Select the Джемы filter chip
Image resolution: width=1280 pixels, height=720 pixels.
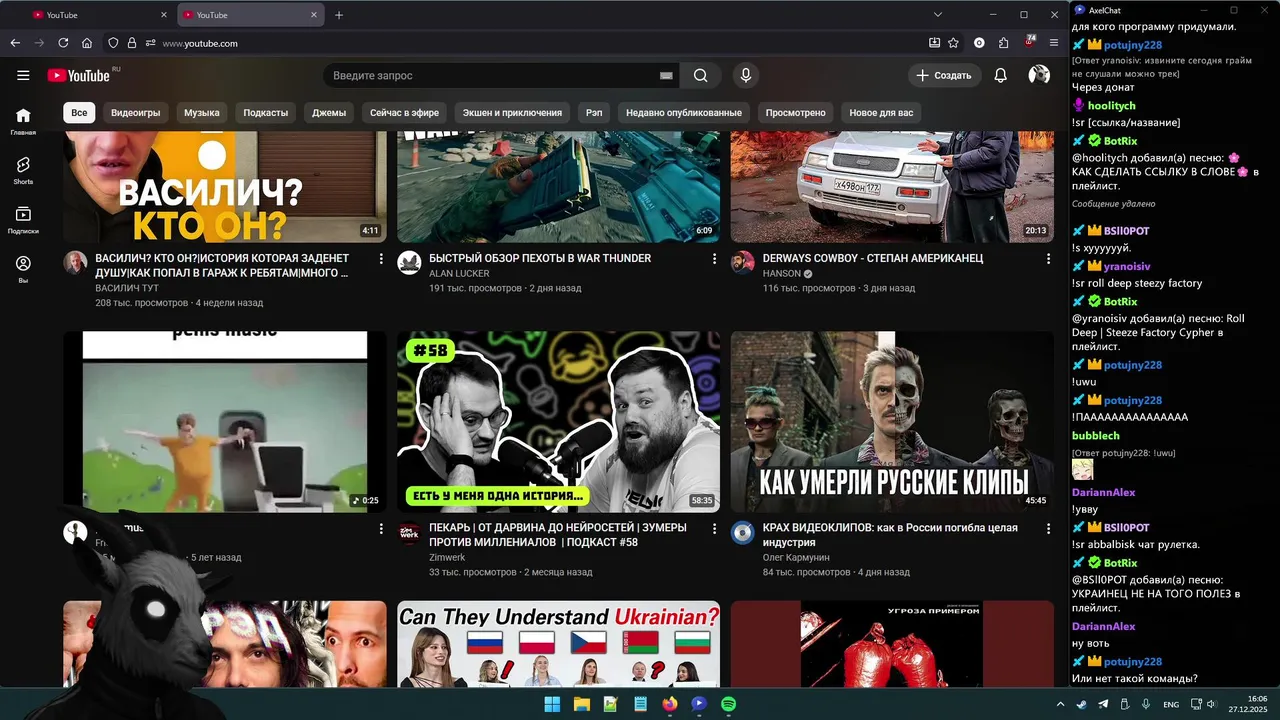(x=329, y=113)
